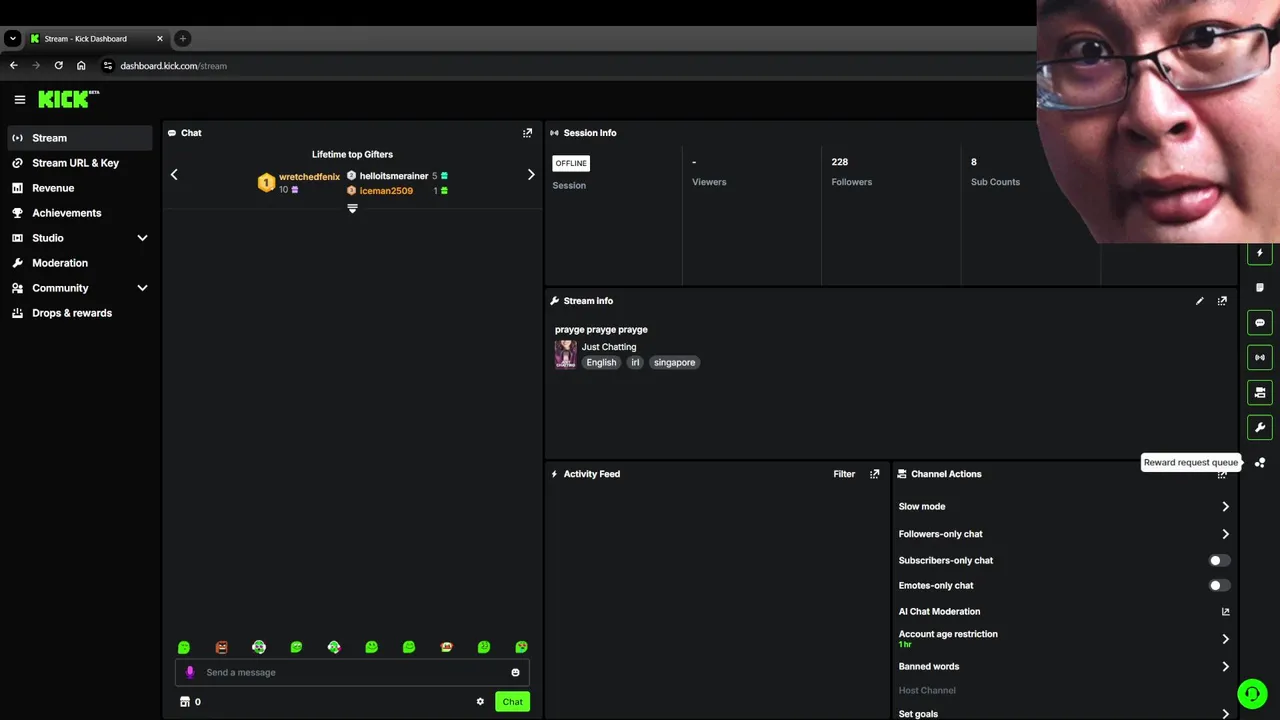Toggle Subscribers-only chat switch
Image resolution: width=1280 pixels, height=720 pixels.
coord(1219,561)
